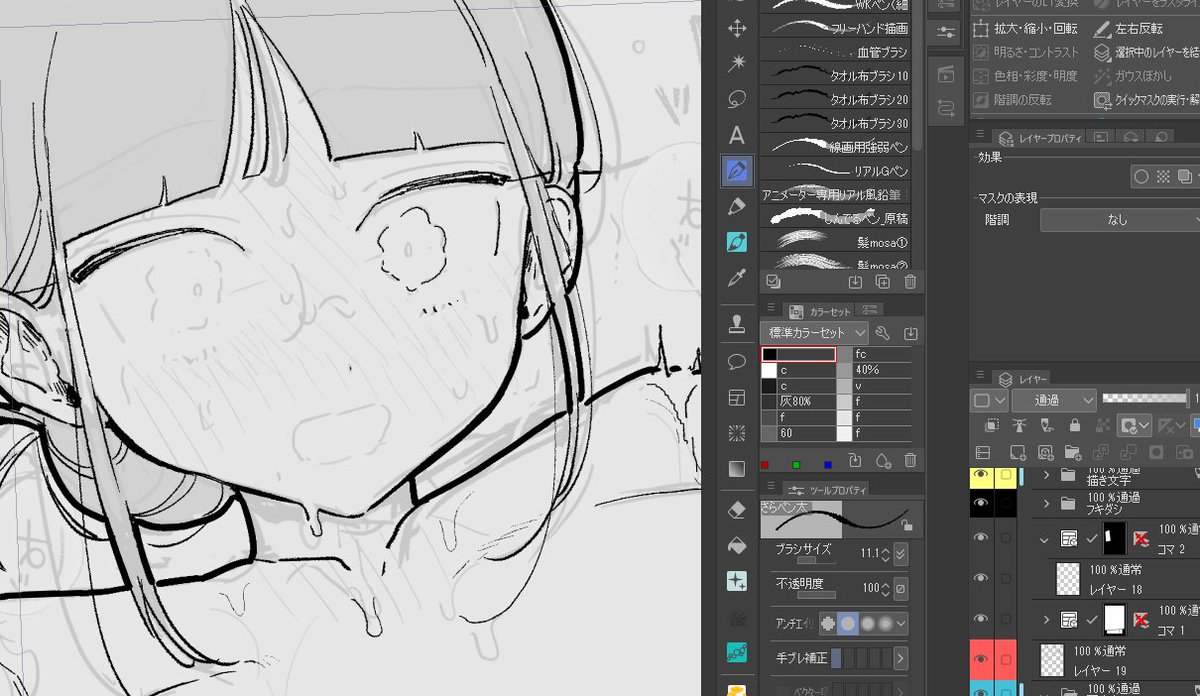Select the Frame border tool
This screenshot has height=696, width=1200.
coord(737,397)
